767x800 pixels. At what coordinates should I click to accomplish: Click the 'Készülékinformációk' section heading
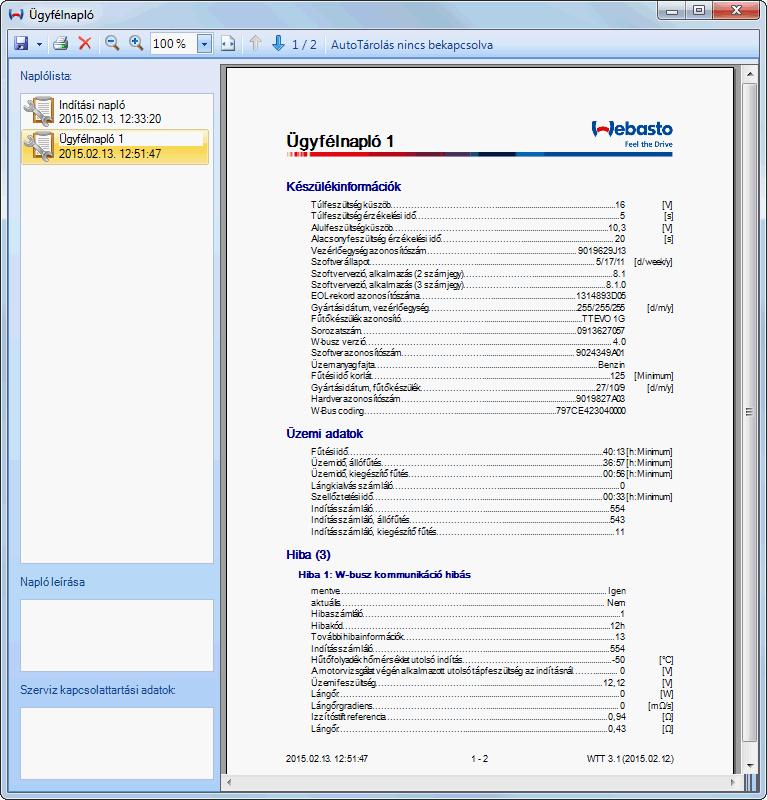pos(343,187)
